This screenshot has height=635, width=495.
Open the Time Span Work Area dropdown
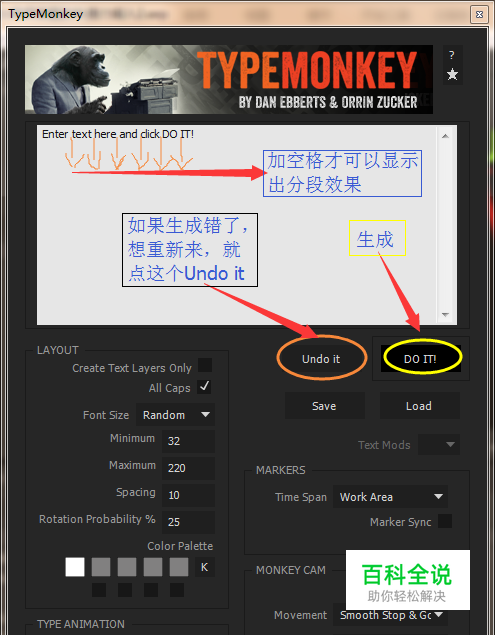coord(390,497)
